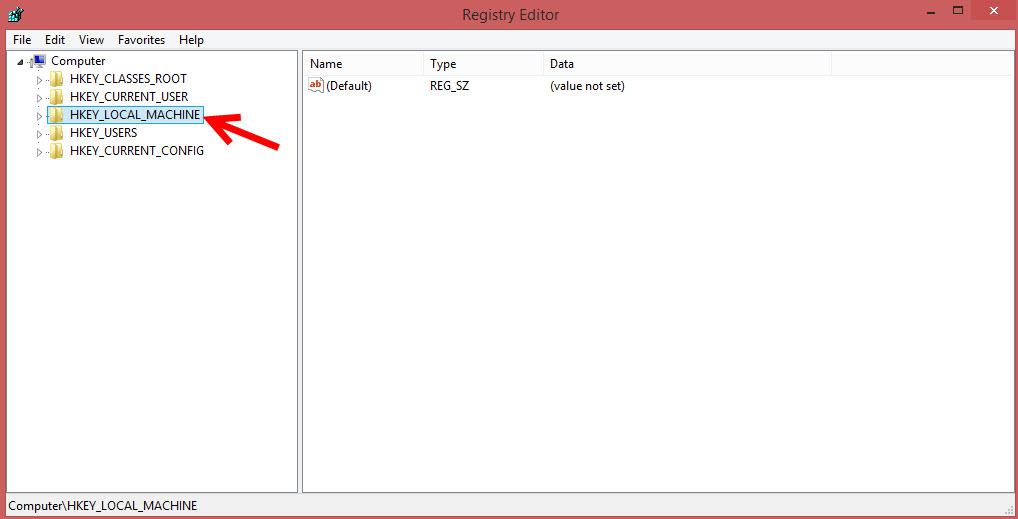Open the Favorites menu
The image size is (1018, 519).
click(x=142, y=40)
